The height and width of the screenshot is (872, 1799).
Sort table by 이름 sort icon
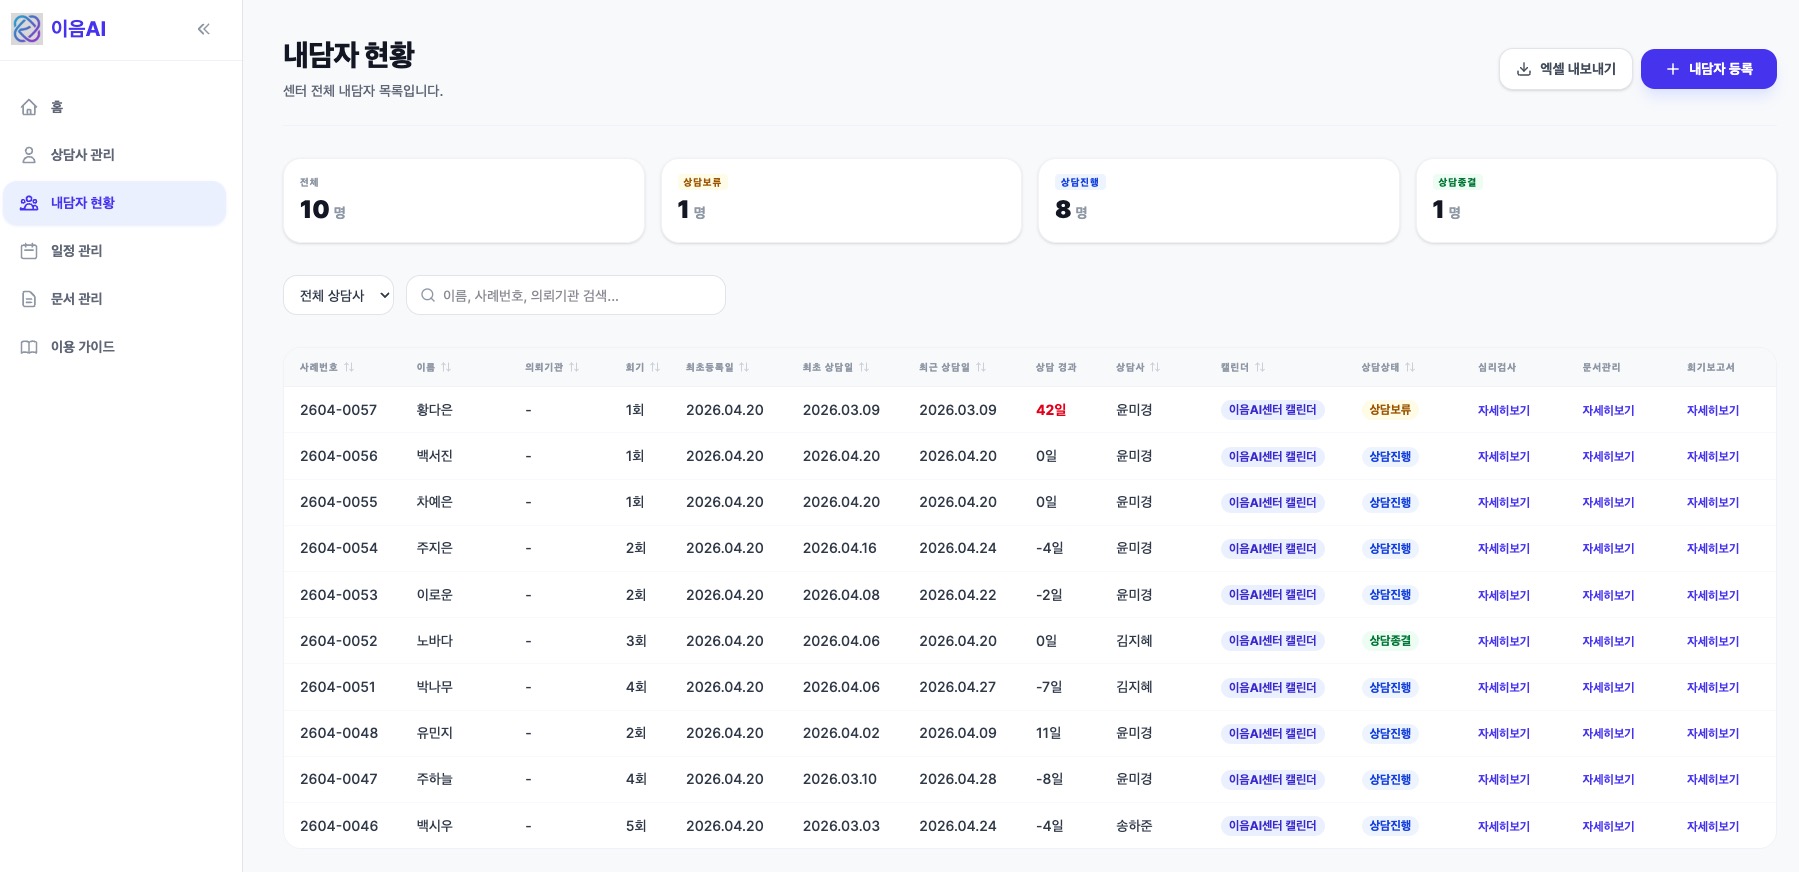tap(446, 368)
